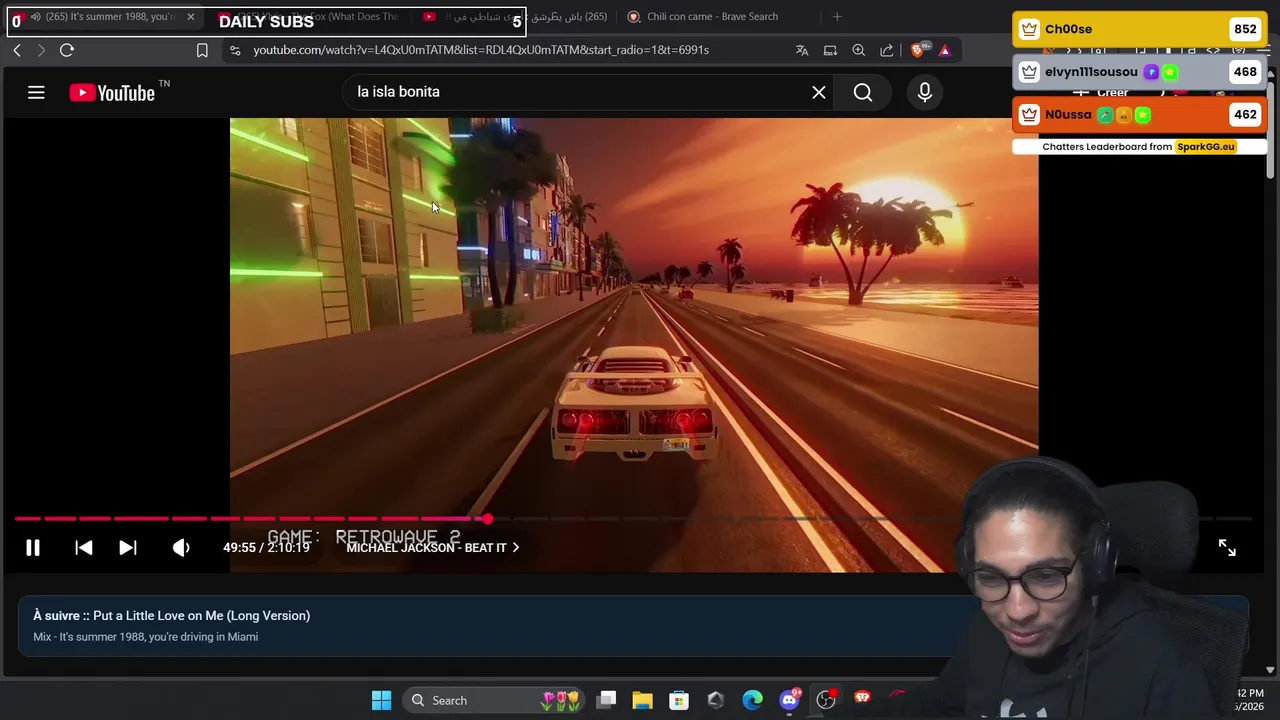The height and width of the screenshot is (720, 1280).
Task: Open Windows Start menu
Action: [x=381, y=700]
